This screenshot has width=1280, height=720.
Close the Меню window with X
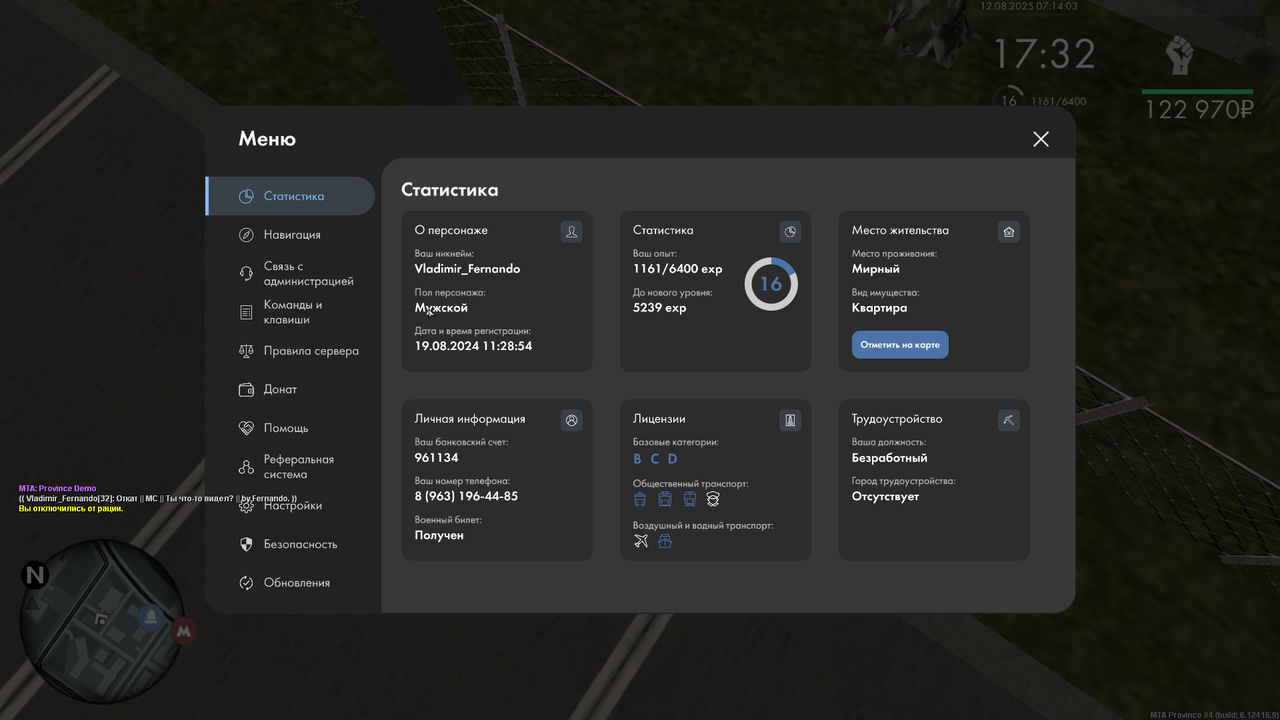[1041, 139]
